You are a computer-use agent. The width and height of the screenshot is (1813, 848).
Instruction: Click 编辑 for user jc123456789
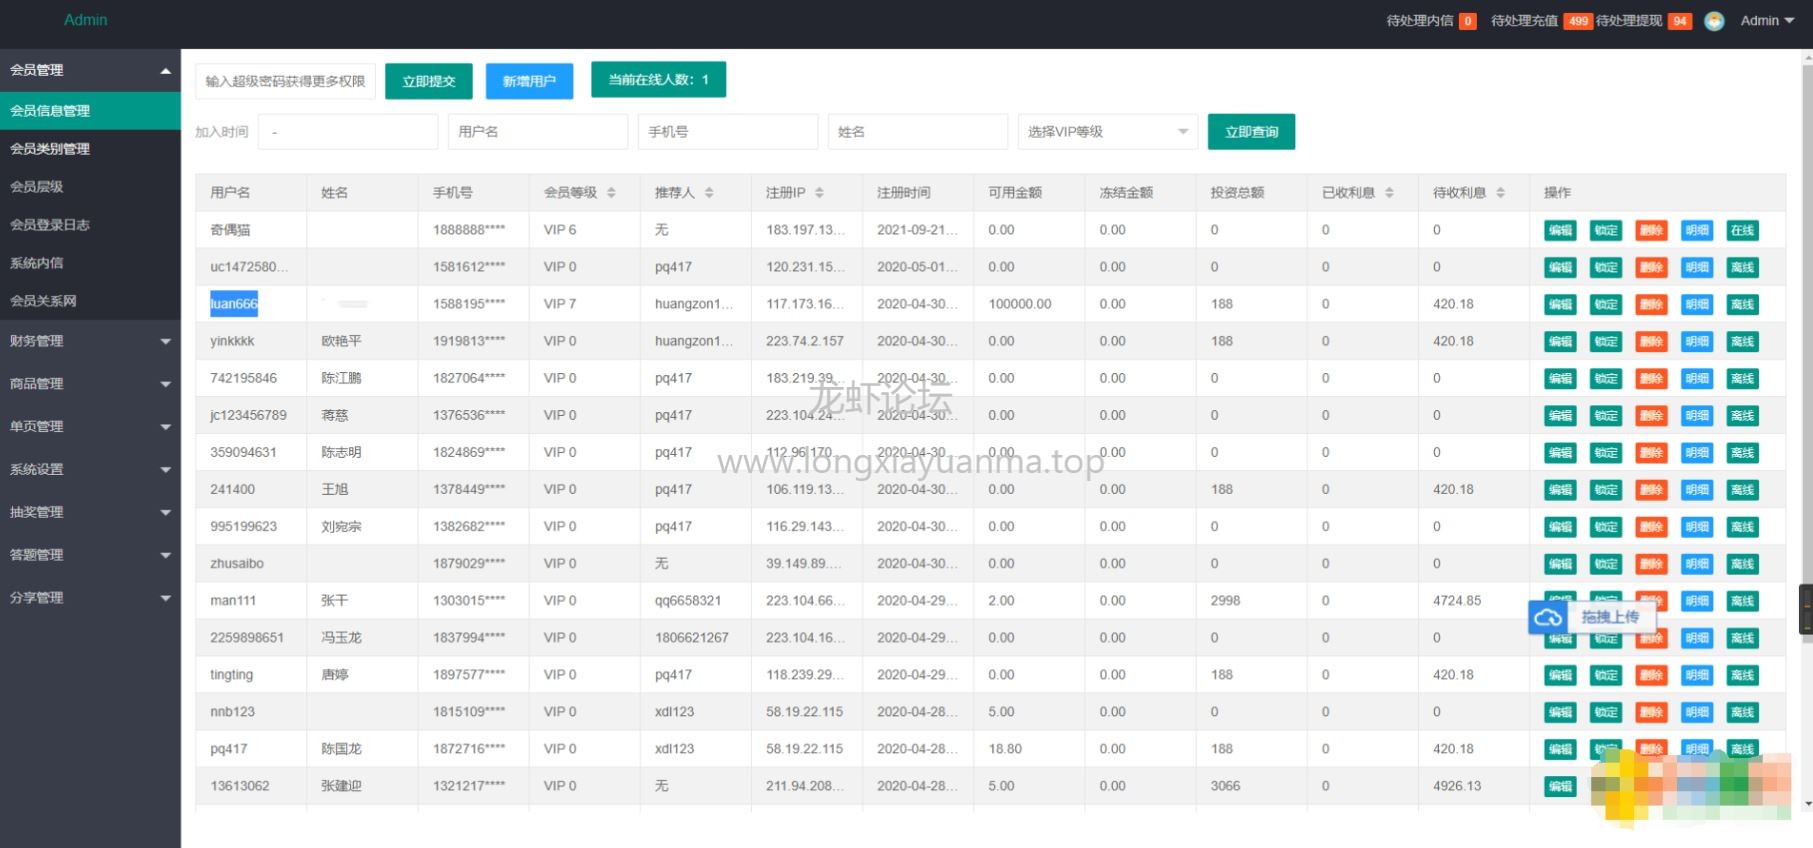pos(1560,416)
